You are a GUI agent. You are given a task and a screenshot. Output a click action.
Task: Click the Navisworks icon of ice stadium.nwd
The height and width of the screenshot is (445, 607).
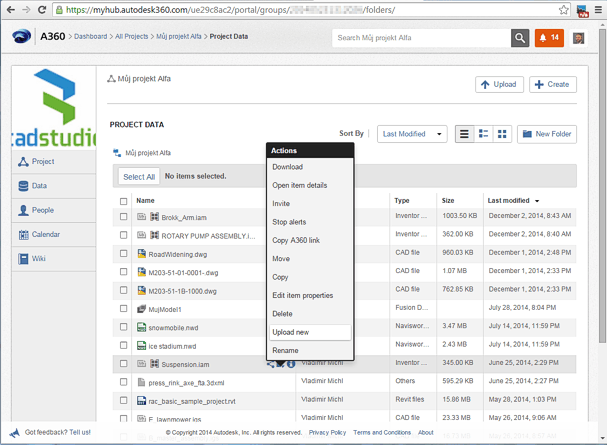point(142,346)
